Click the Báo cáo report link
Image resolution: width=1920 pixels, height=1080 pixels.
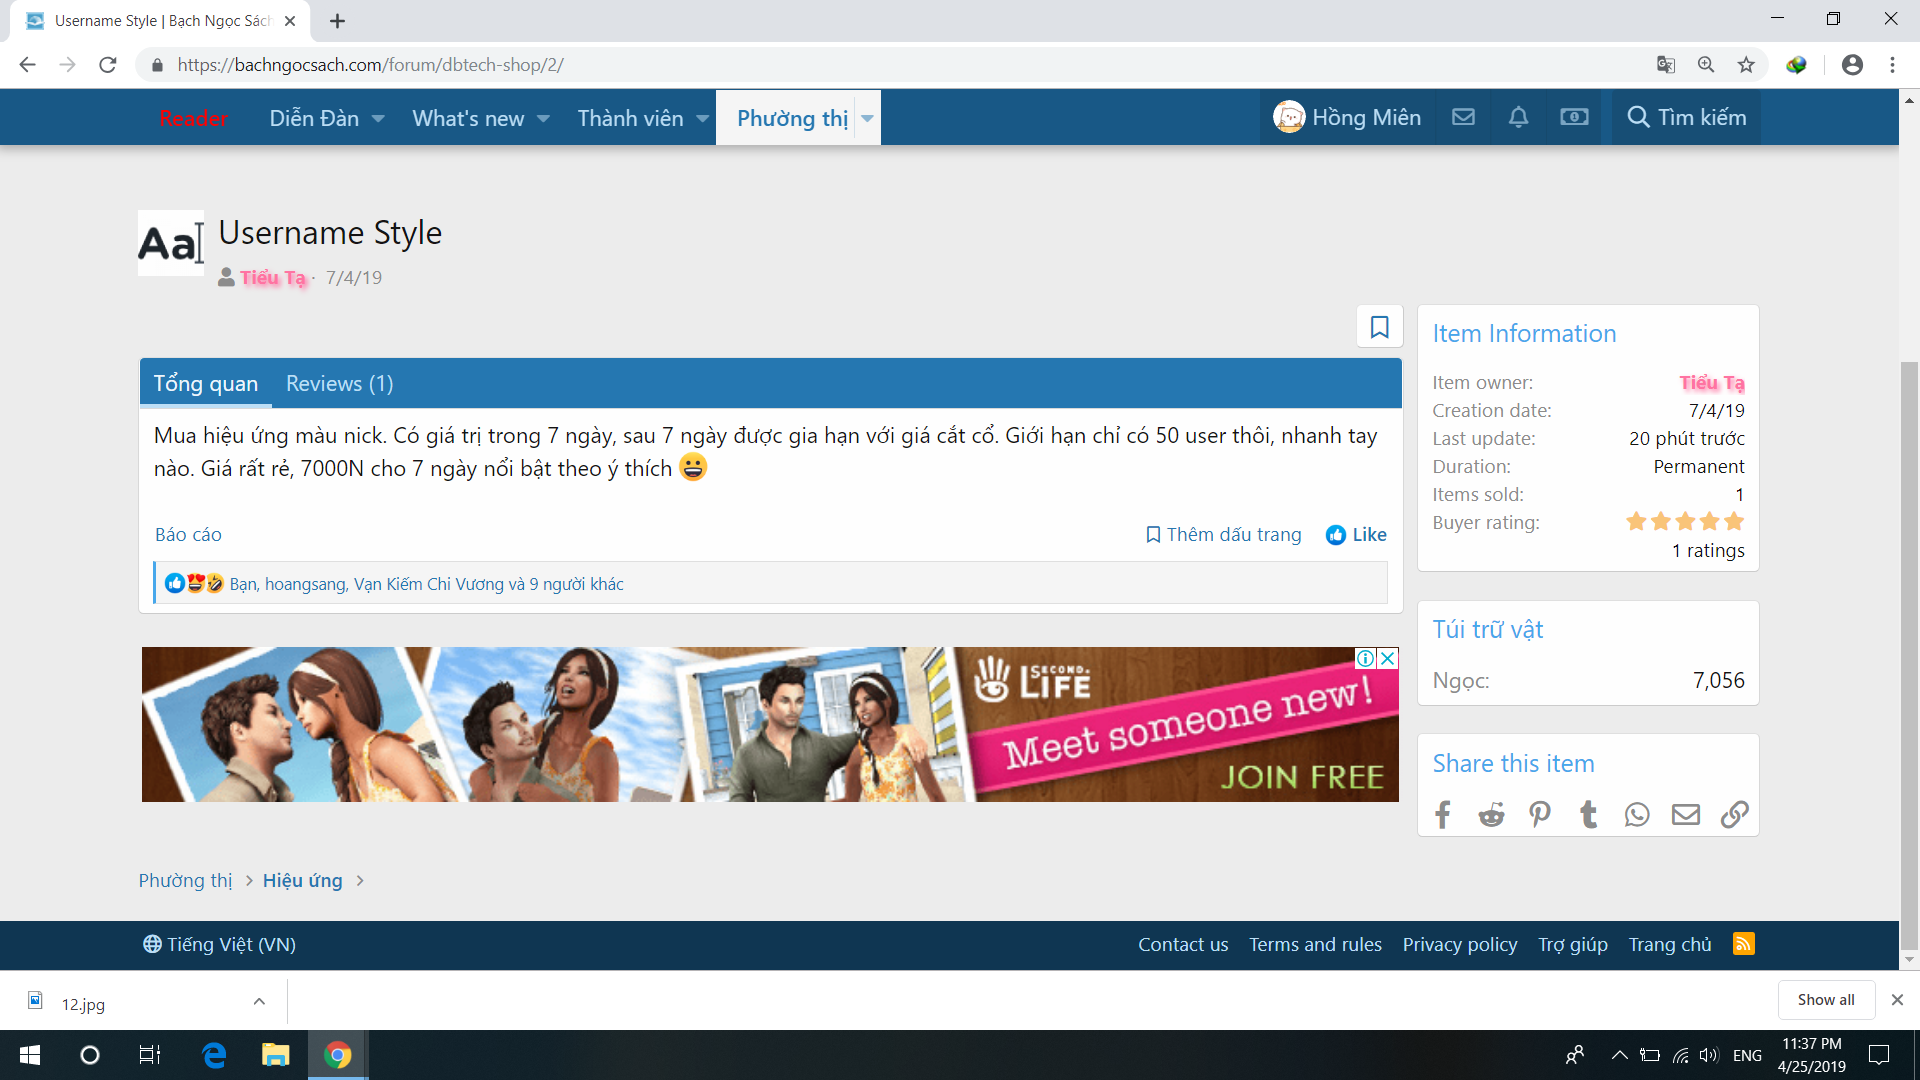pyautogui.click(x=188, y=535)
